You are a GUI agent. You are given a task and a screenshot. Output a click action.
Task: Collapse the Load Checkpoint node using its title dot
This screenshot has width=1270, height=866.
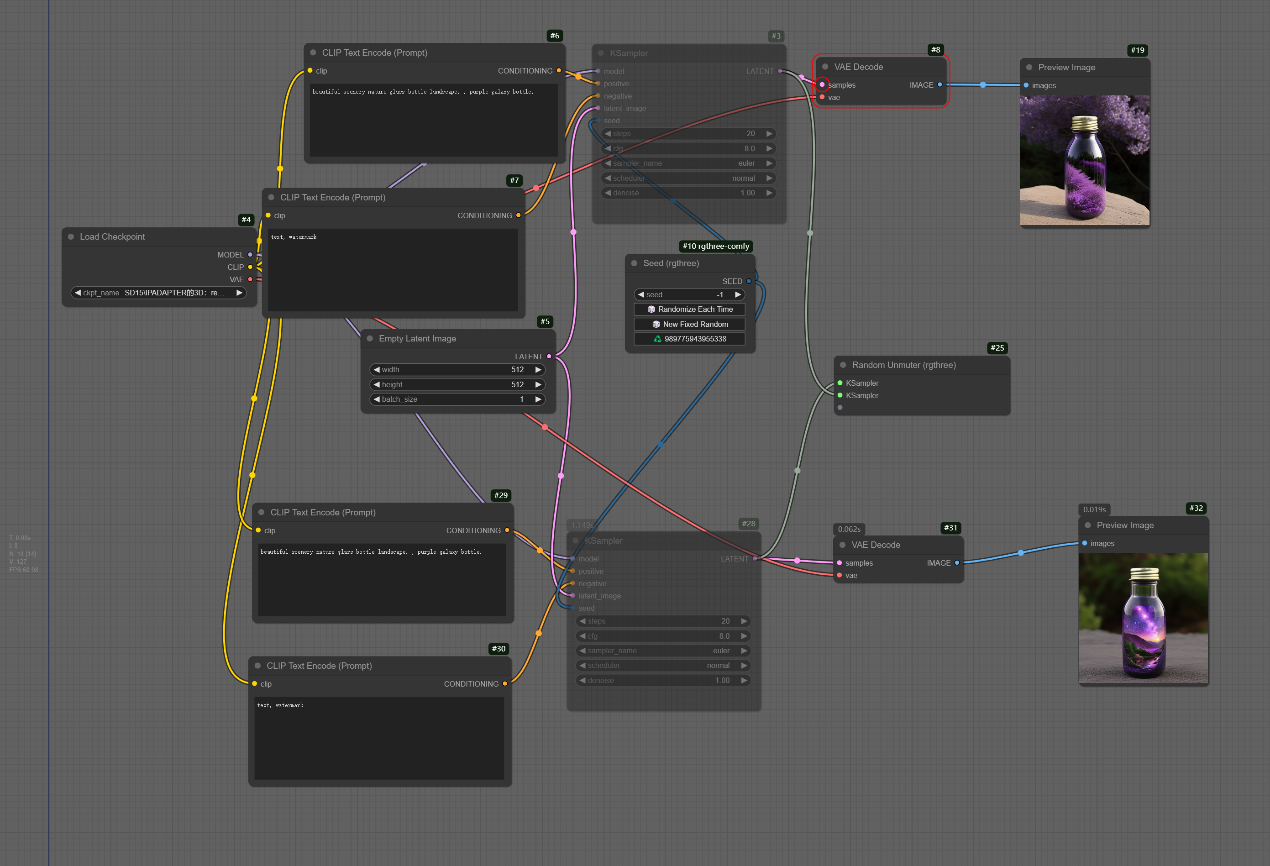tap(71, 237)
